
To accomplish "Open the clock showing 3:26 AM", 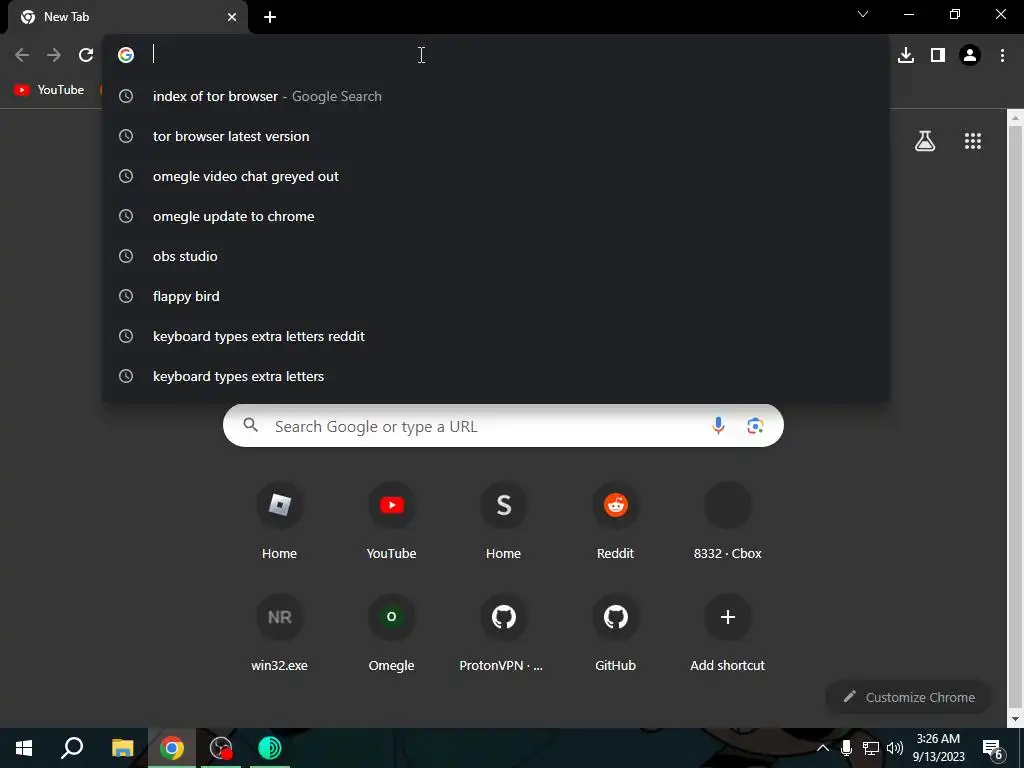I will (x=938, y=748).
